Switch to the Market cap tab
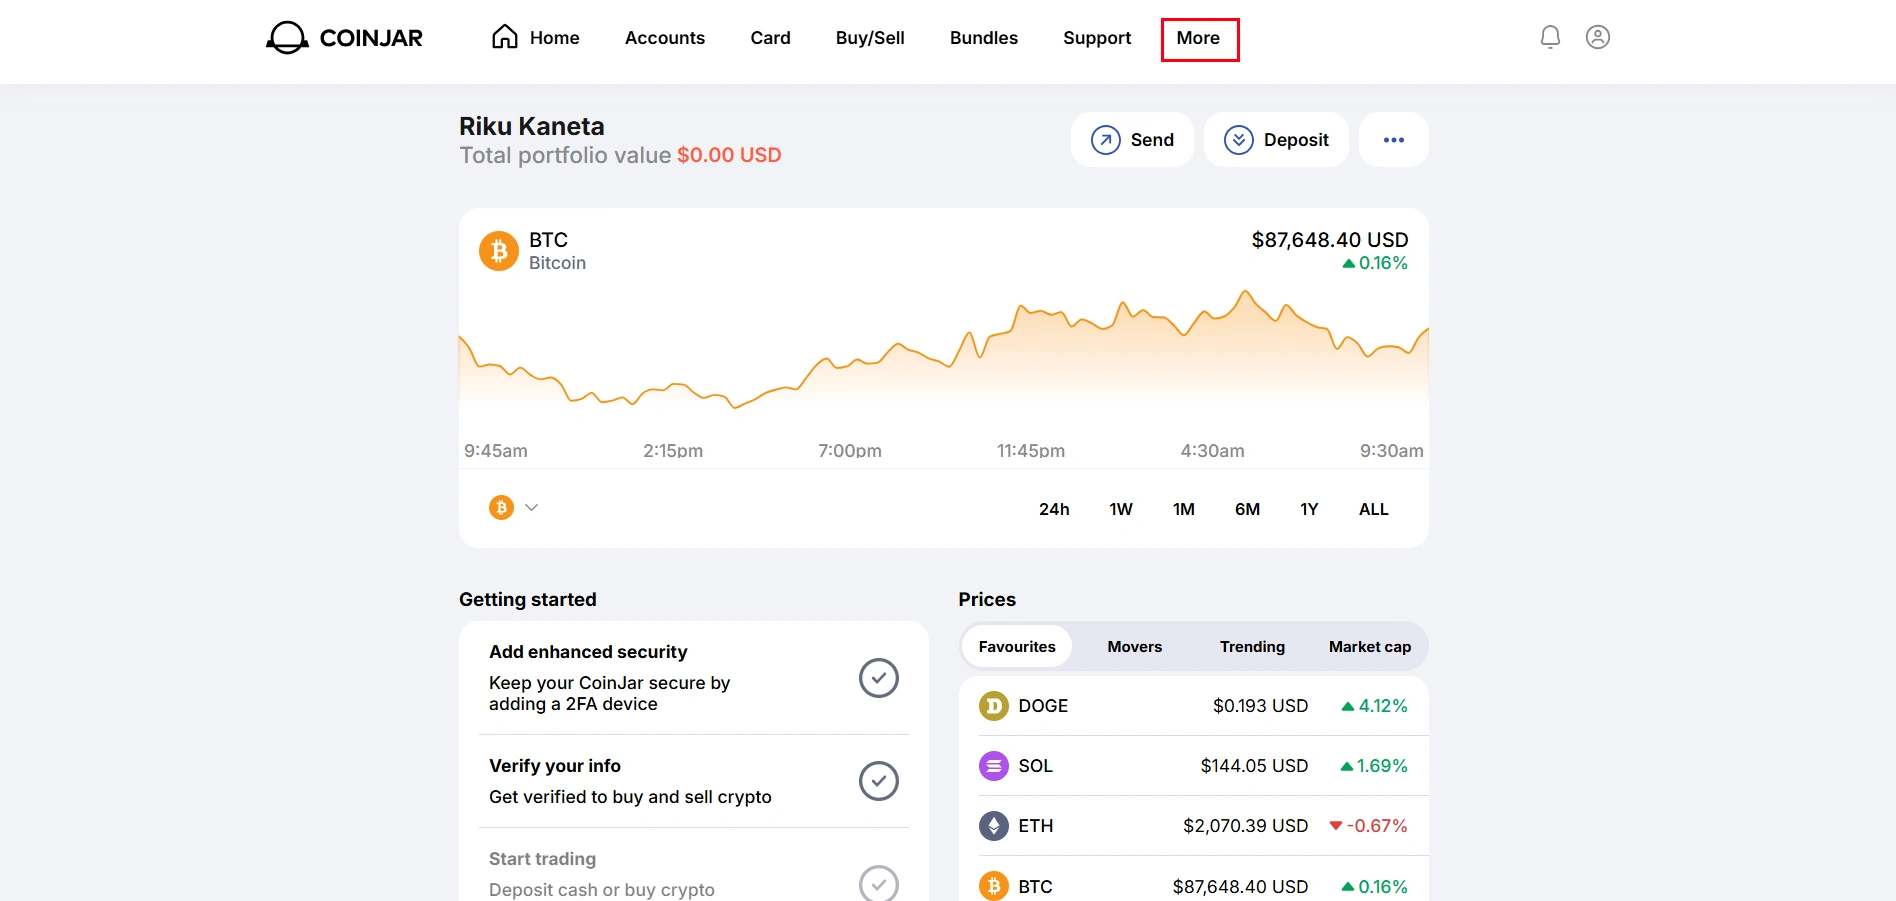The height and width of the screenshot is (901, 1896). point(1370,647)
